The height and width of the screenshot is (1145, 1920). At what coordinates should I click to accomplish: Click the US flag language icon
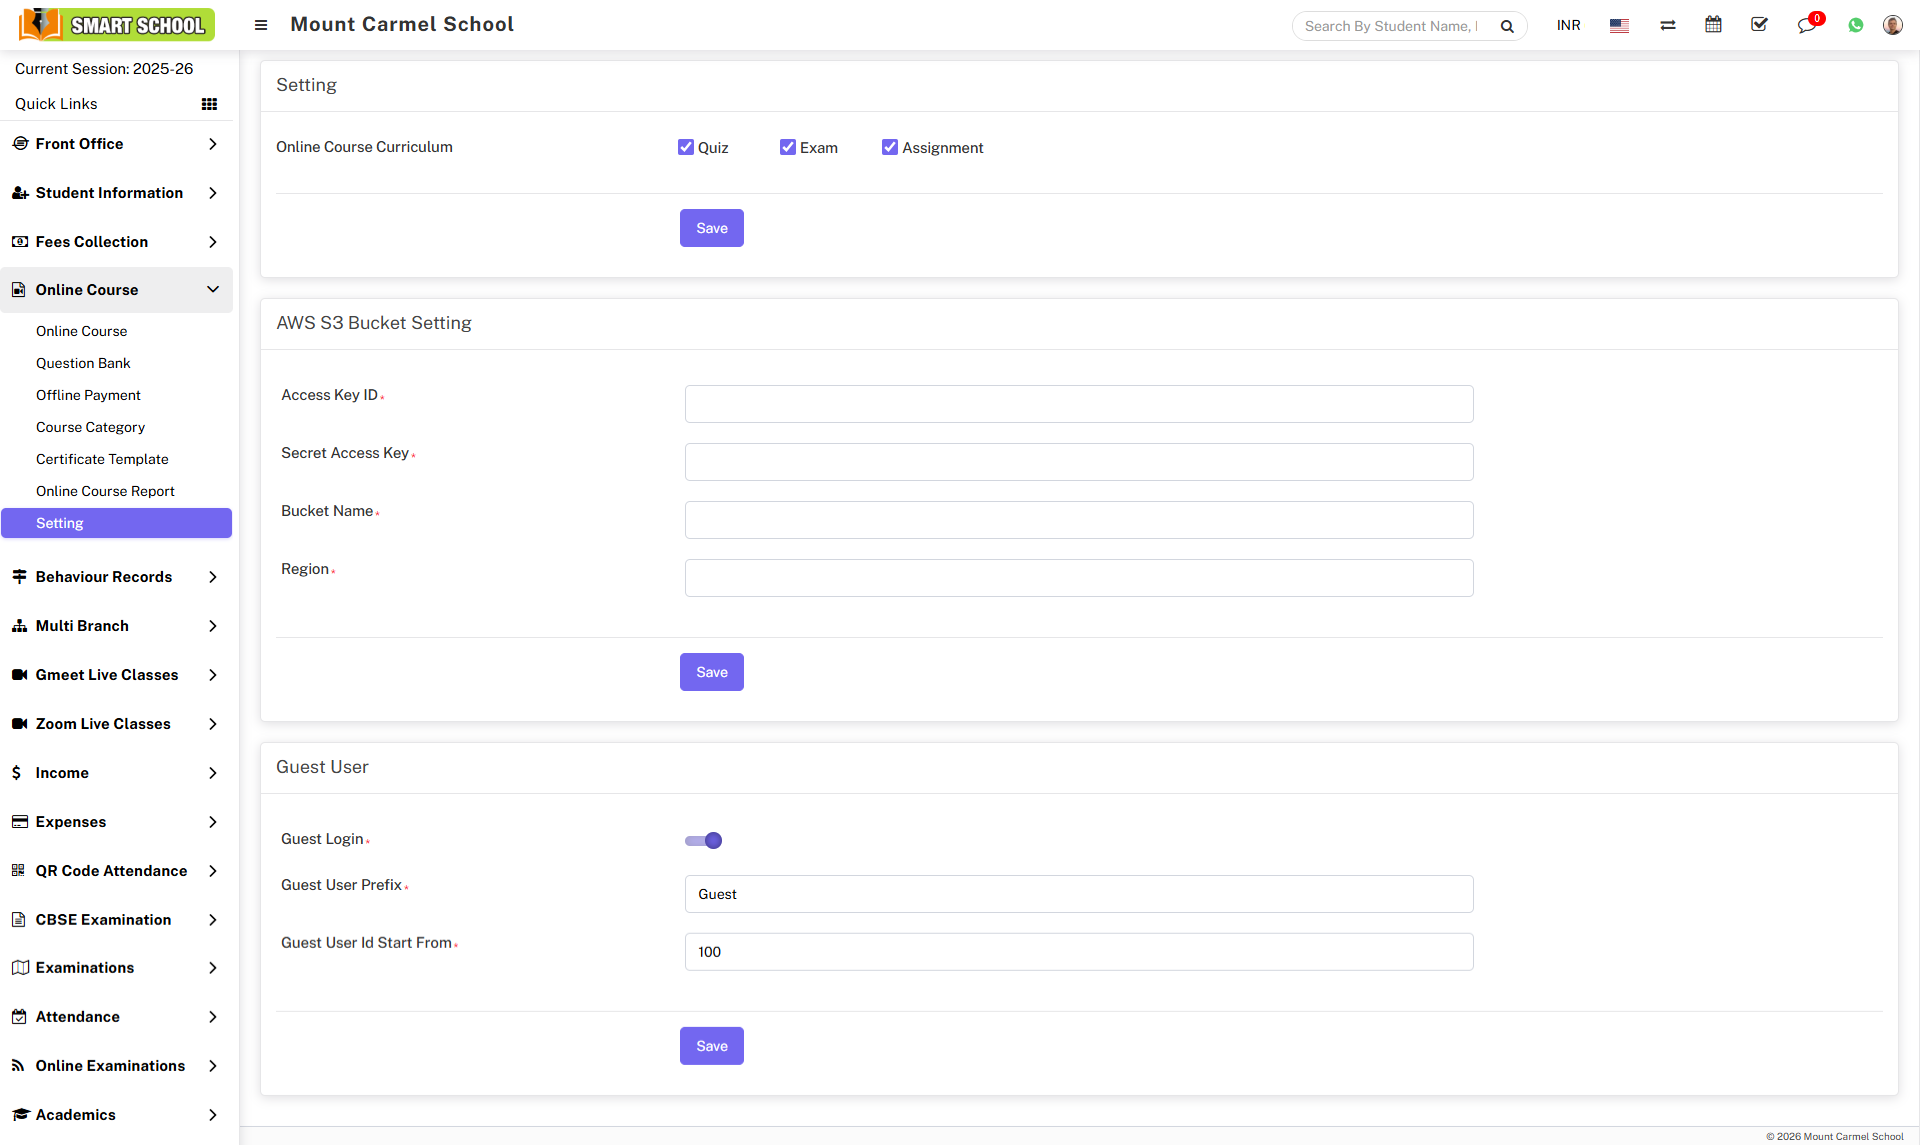(1619, 25)
